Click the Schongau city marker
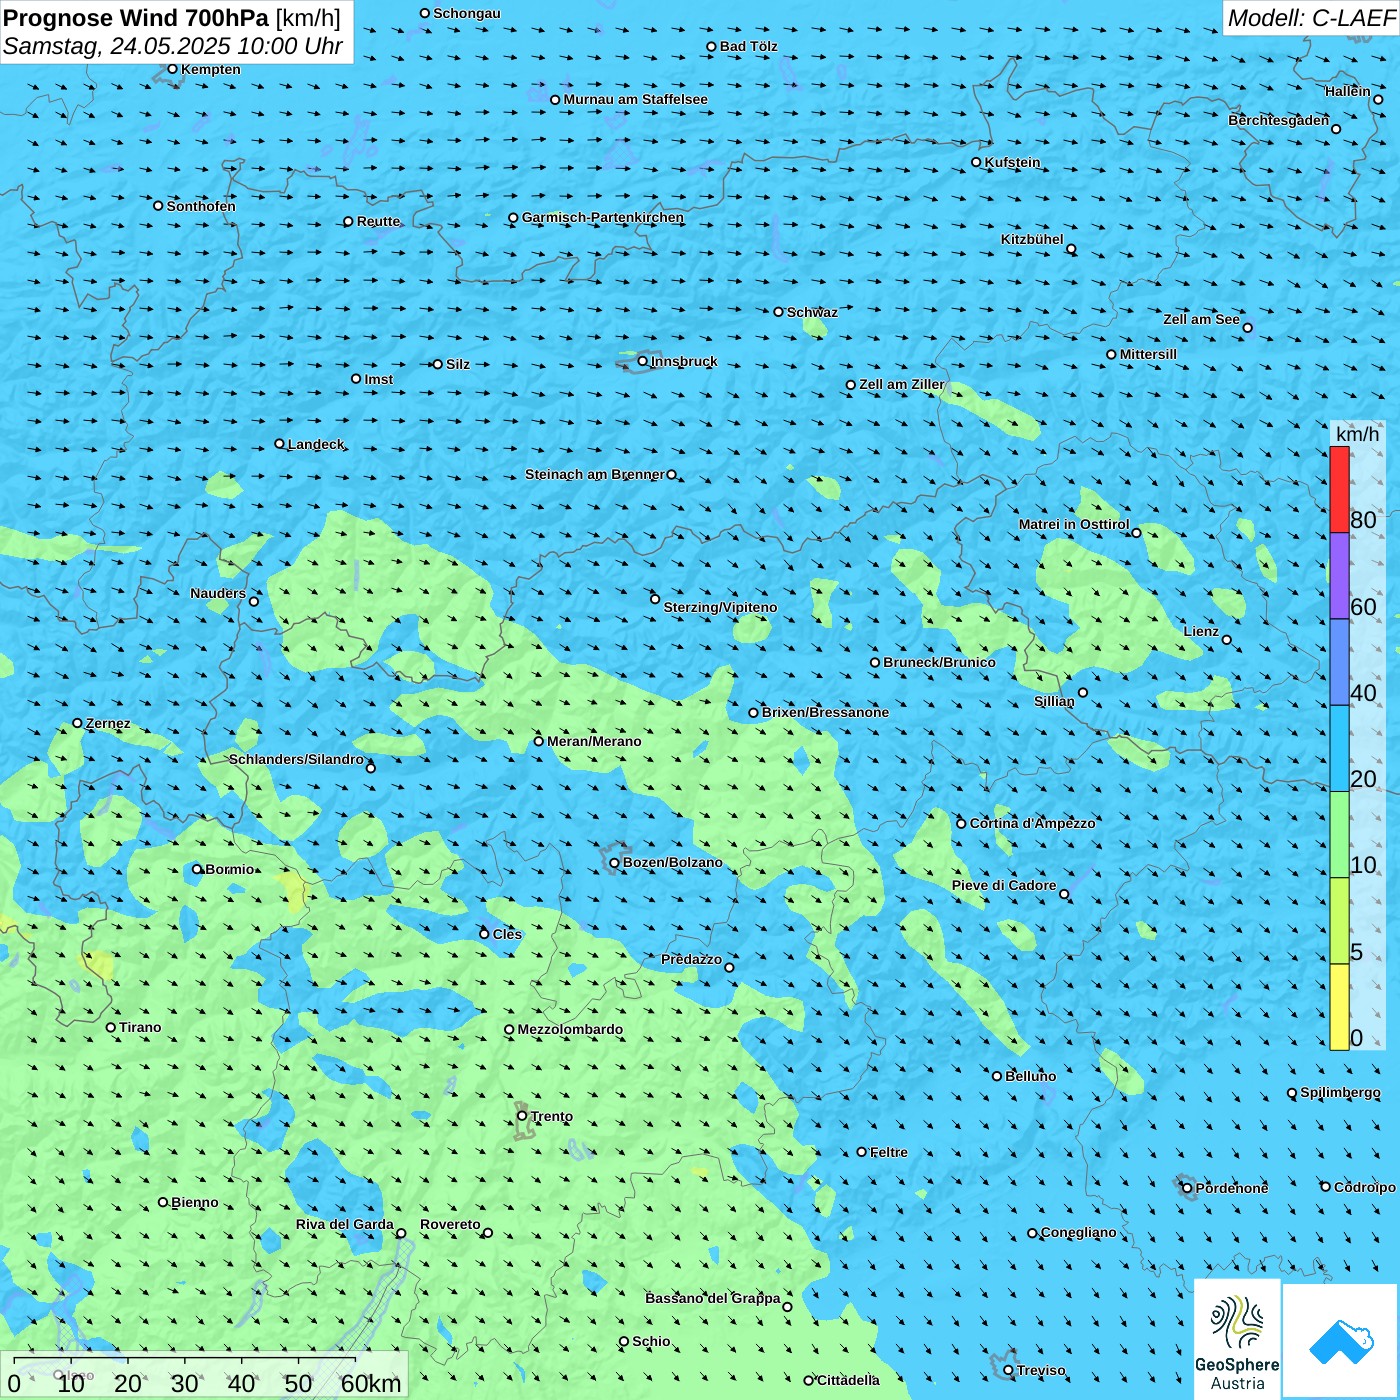 click(424, 13)
